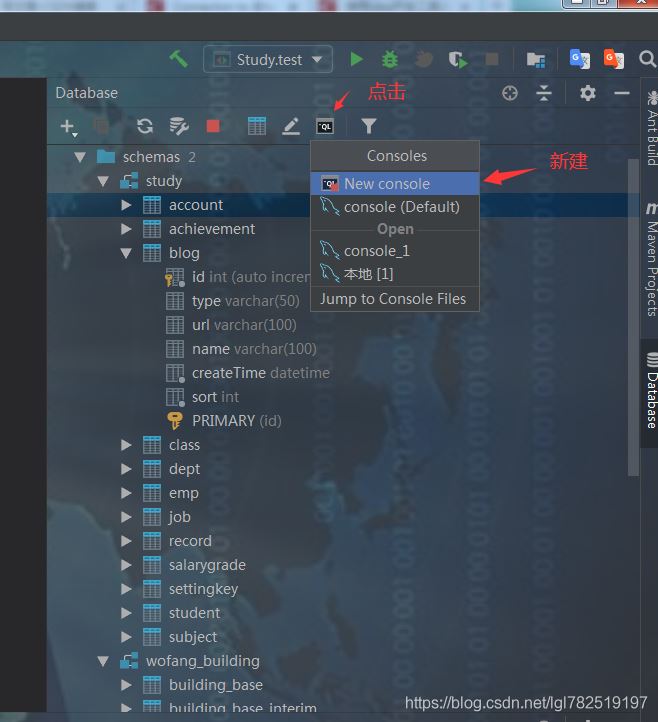Screen dimensions: 658x722
Task: Open Project Structure folder icon
Action: pos(536,59)
